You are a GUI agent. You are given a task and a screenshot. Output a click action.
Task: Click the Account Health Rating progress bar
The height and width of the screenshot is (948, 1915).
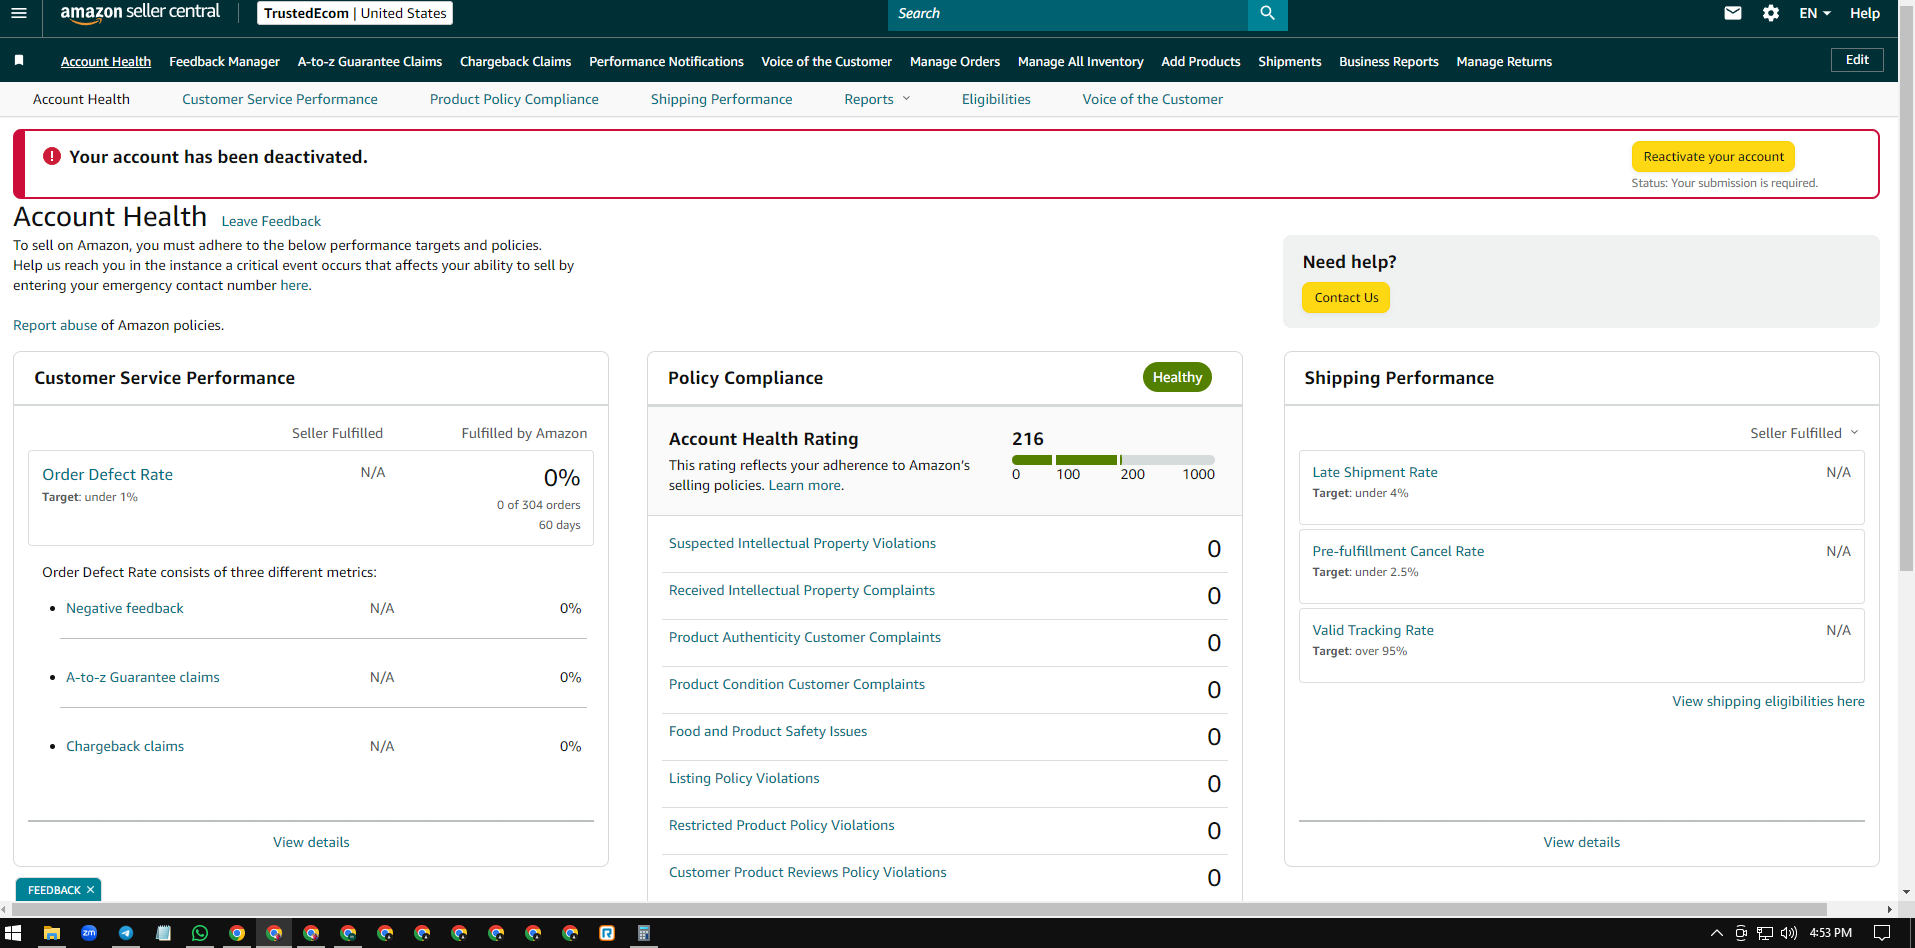pyautogui.click(x=1113, y=460)
